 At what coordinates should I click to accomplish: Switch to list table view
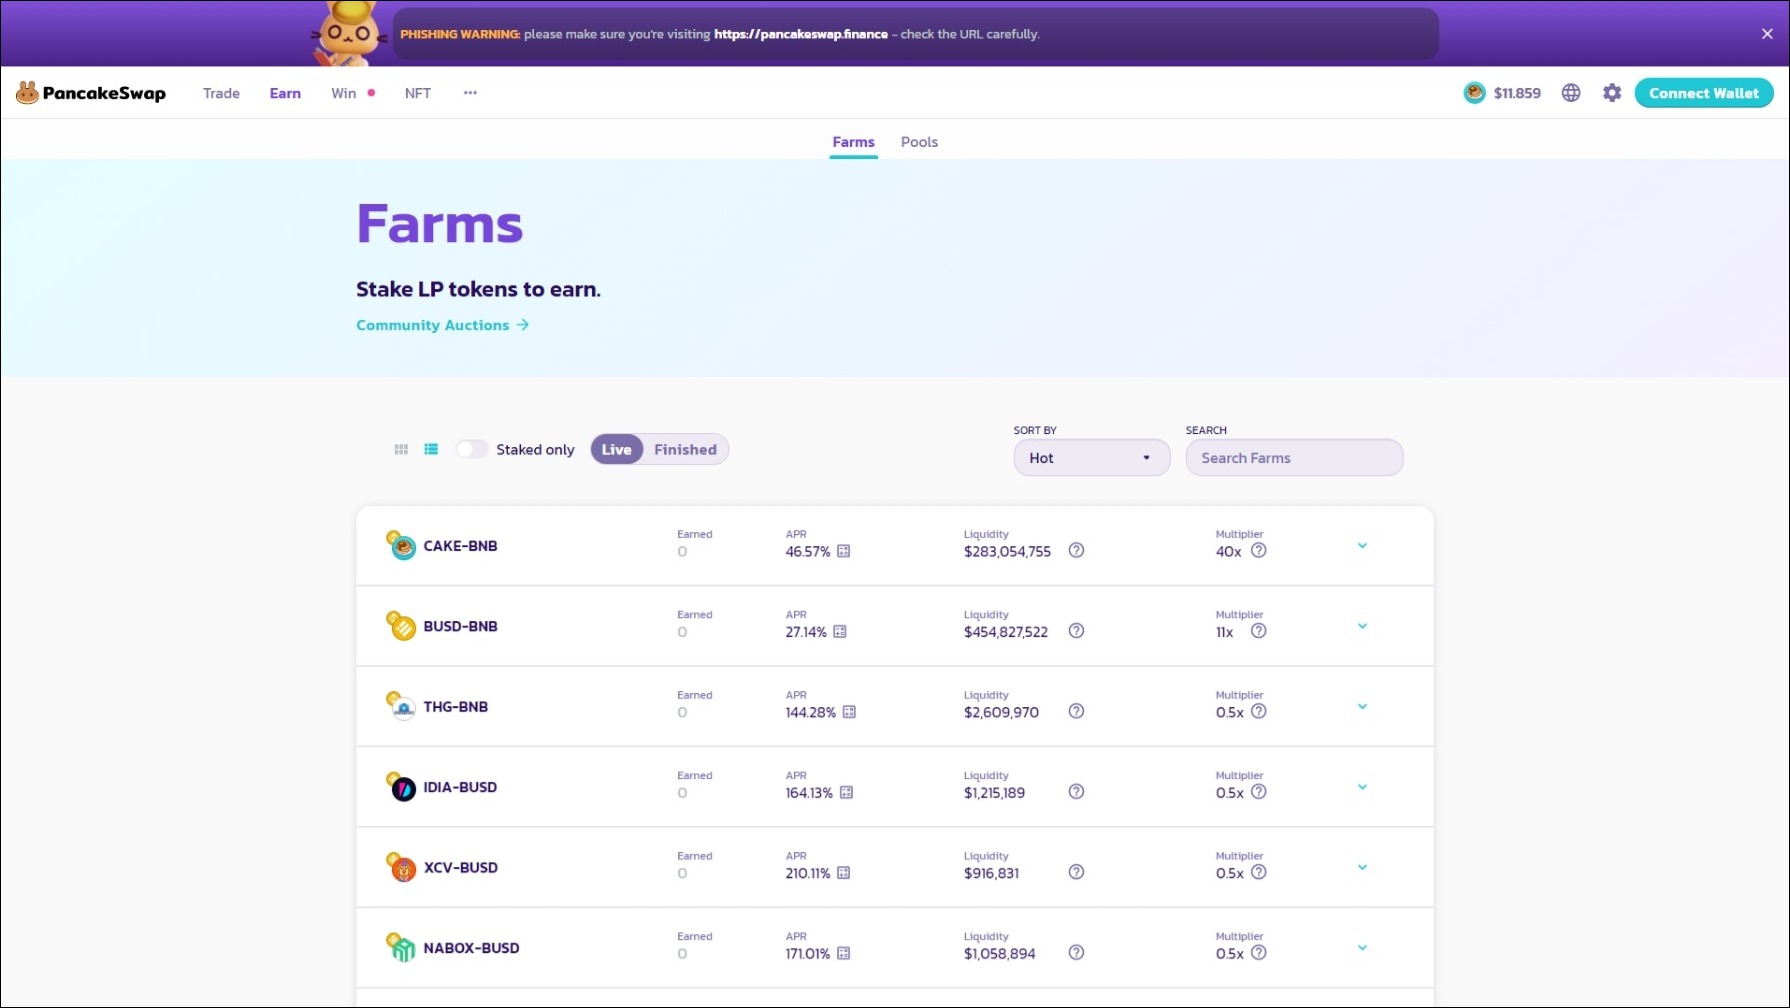point(431,450)
